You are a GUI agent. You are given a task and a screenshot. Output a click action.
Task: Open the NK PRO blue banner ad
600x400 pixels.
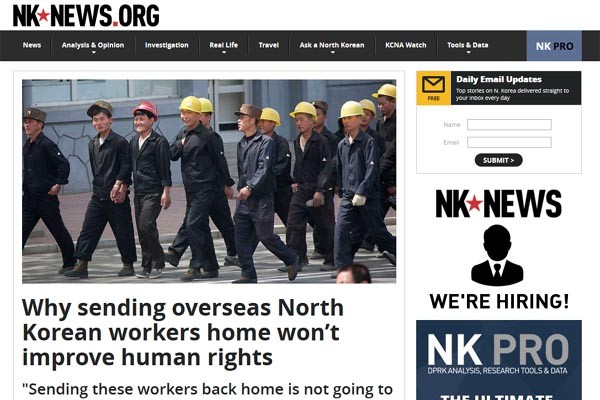499,360
